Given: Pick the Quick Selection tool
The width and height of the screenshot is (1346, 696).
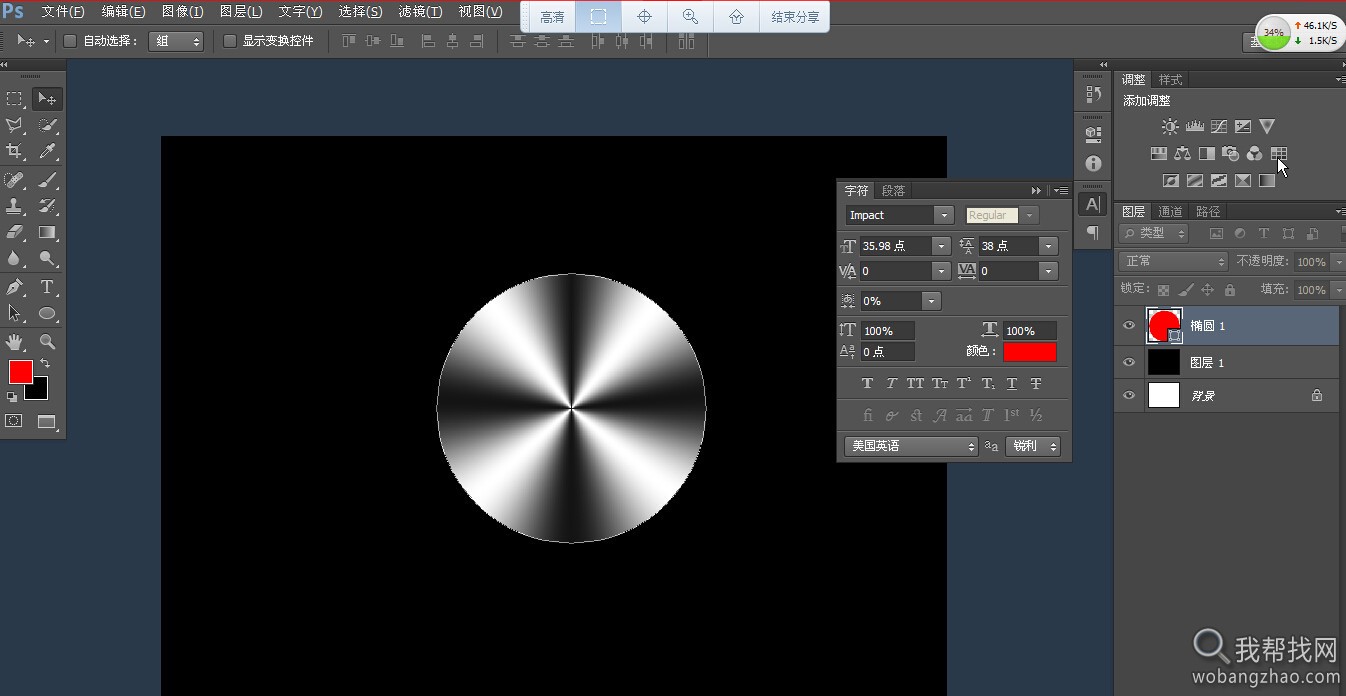Looking at the screenshot, I should click(46, 126).
